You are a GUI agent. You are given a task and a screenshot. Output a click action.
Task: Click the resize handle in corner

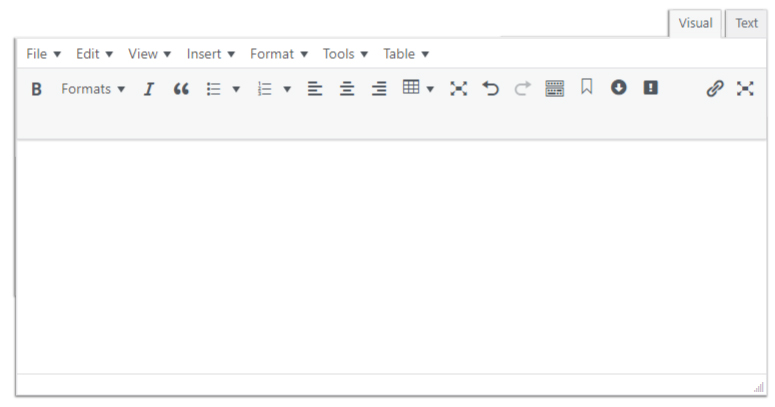pyautogui.click(x=758, y=387)
